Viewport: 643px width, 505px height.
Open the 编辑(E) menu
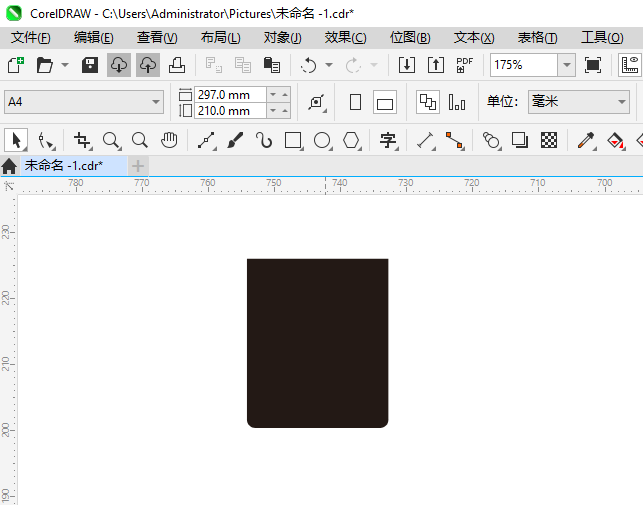click(93, 38)
